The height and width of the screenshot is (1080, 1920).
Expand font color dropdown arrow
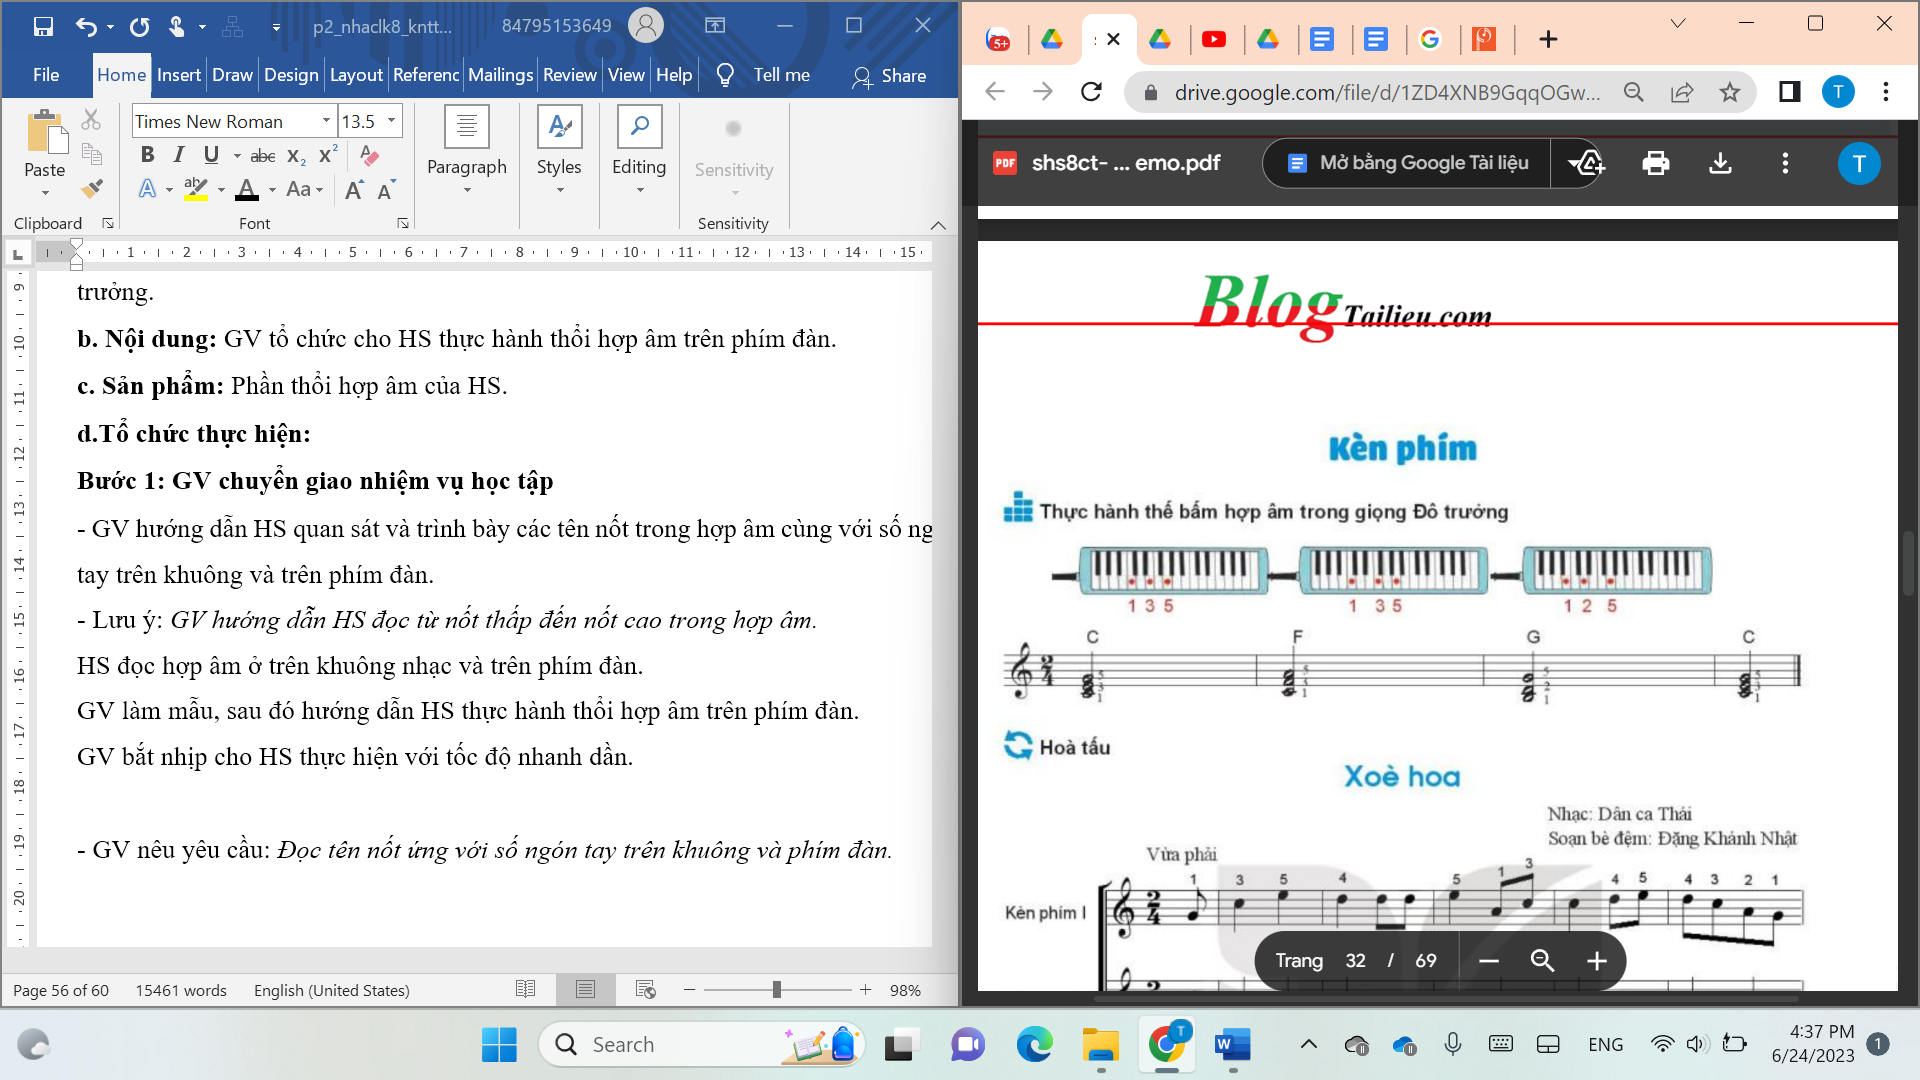(x=272, y=189)
